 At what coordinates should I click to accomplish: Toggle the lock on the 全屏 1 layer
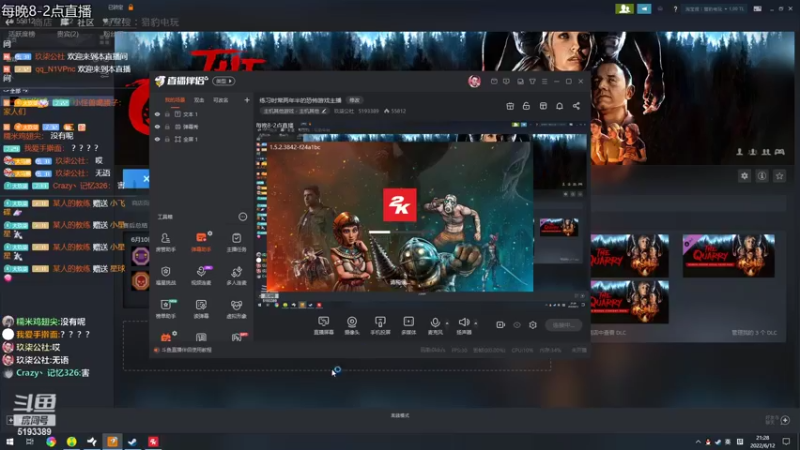tap(167, 139)
